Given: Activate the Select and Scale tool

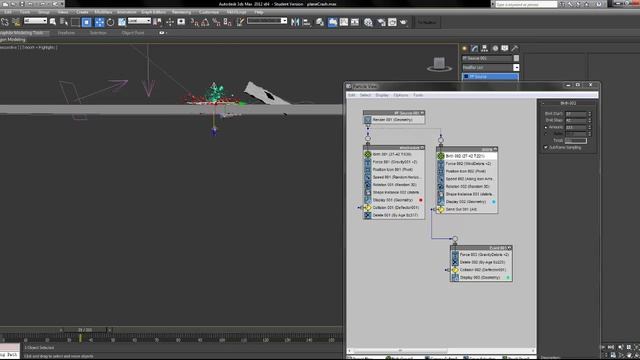Looking at the screenshot, I should point(122,22).
